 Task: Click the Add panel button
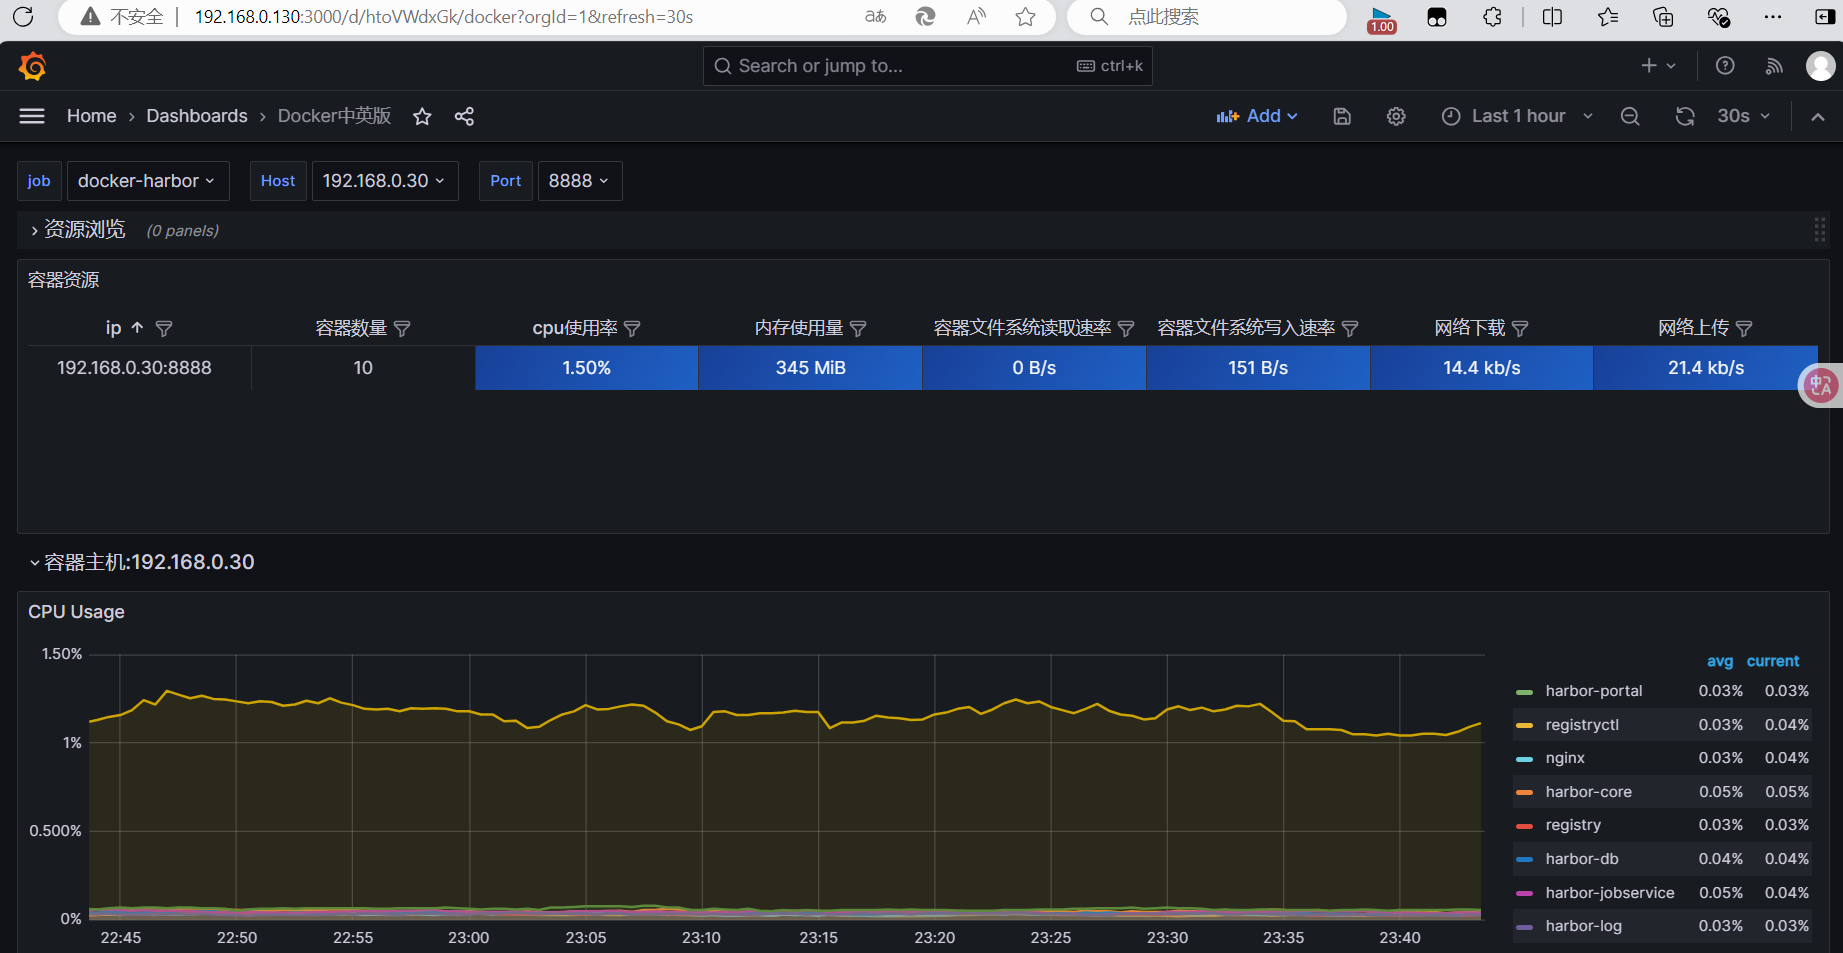pyautogui.click(x=1257, y=116)
